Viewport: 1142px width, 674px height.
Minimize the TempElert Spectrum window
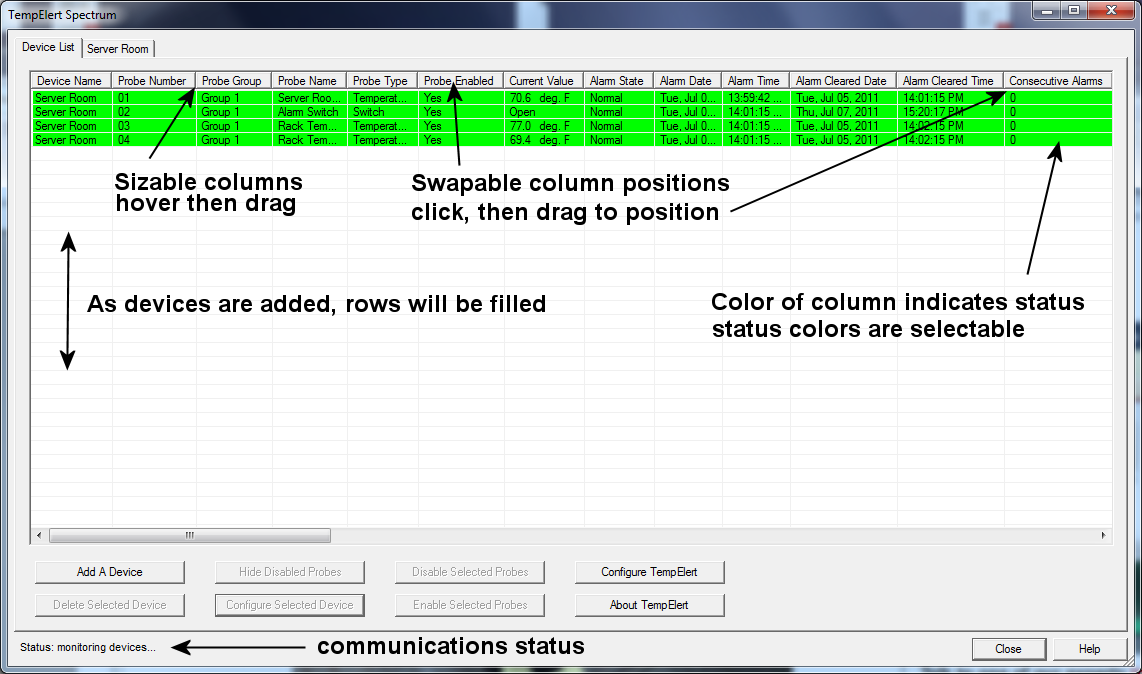click(x=1047, y=10)
